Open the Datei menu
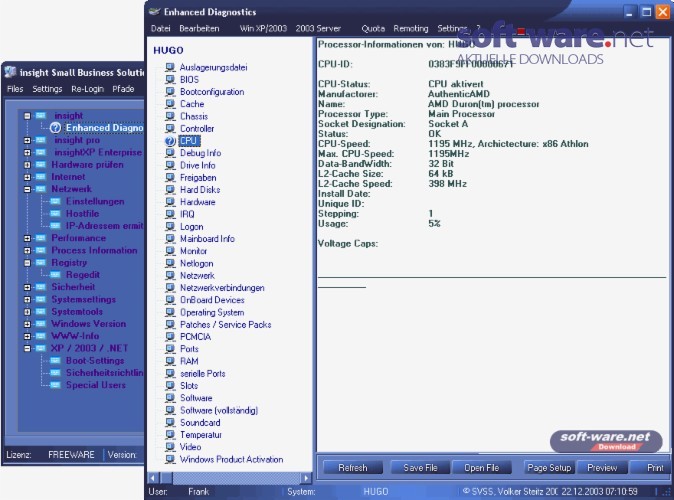The height and width of the screenshot is (500, 674). [160, 28]
